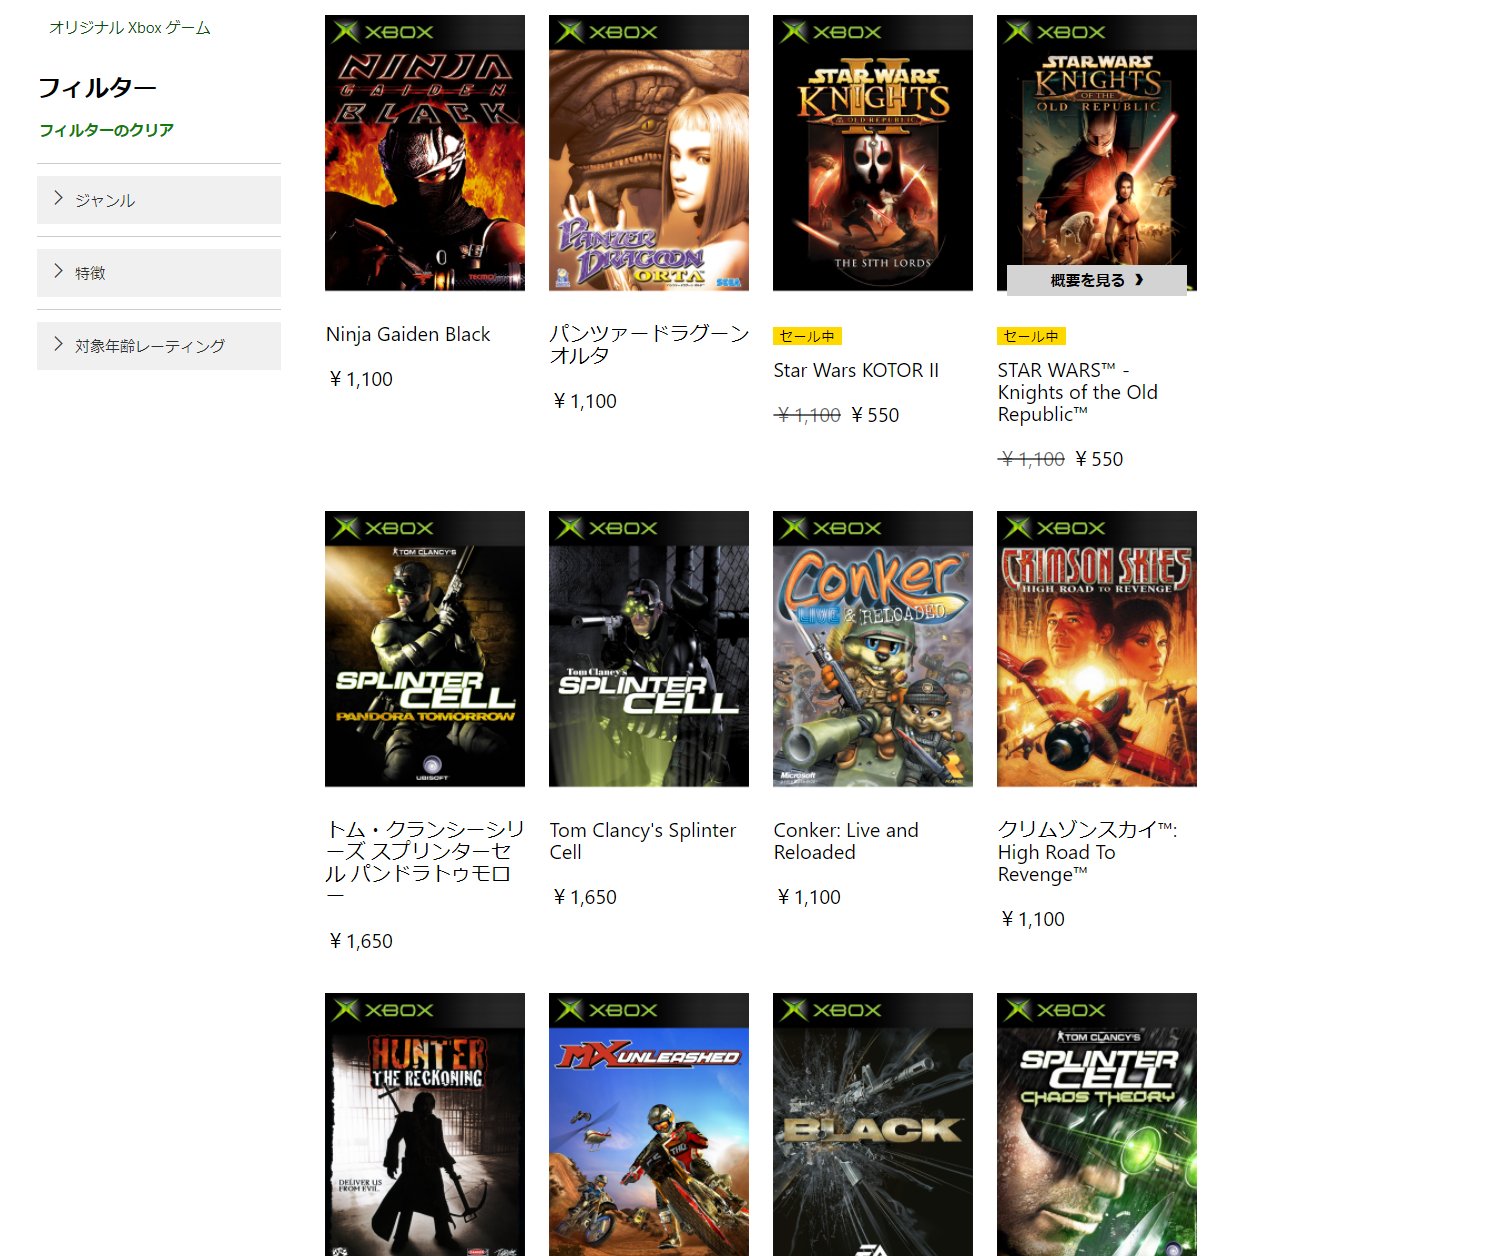Select the Tom Clancy's Splinter Cell title link
Viewport: 1486px width, 1256px height.
coord(643,841)
